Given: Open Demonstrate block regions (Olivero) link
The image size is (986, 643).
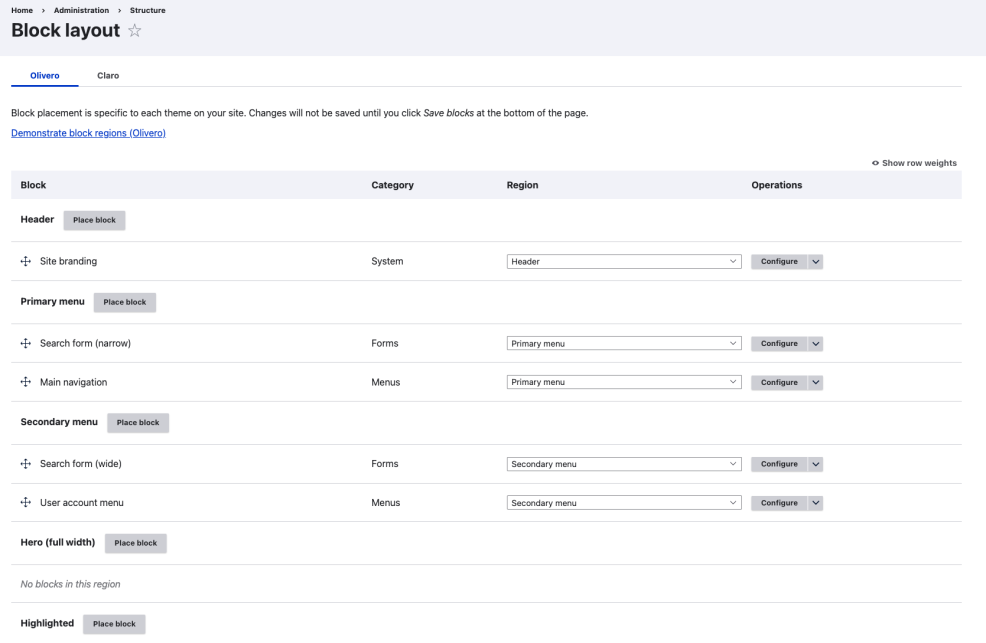Looking at the screenshot, I should 88,133.
